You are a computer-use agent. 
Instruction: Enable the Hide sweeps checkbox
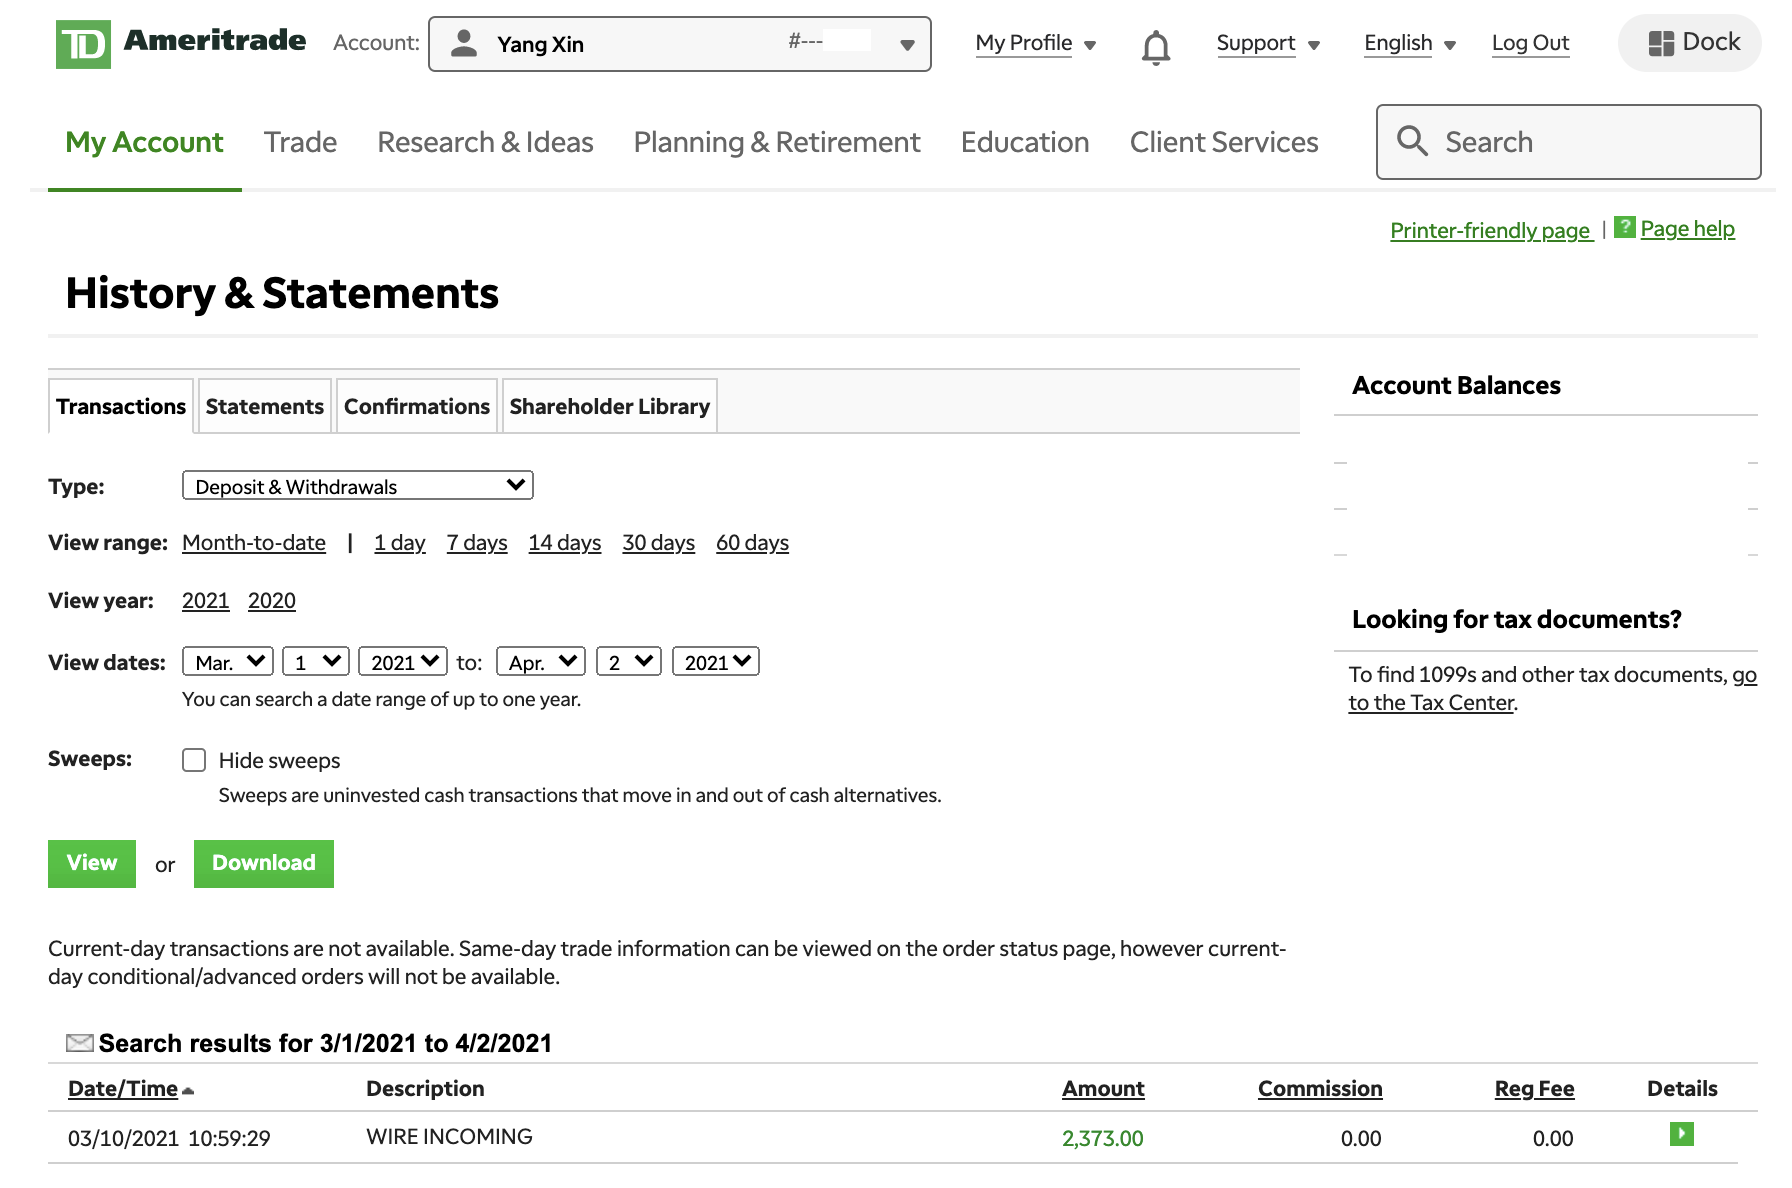click(193, 760)
